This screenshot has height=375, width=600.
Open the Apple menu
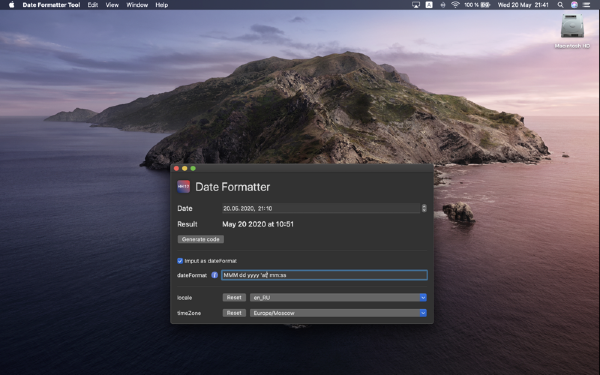click(x=11, y=5)
